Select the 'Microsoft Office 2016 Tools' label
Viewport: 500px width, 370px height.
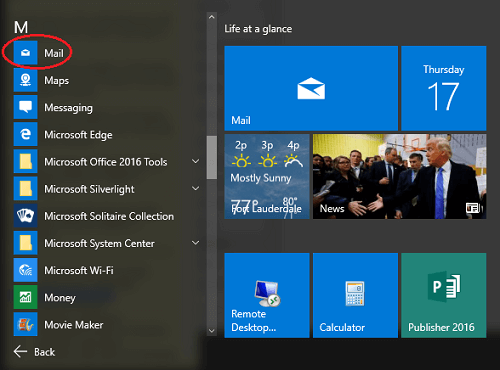pos(106,162)
